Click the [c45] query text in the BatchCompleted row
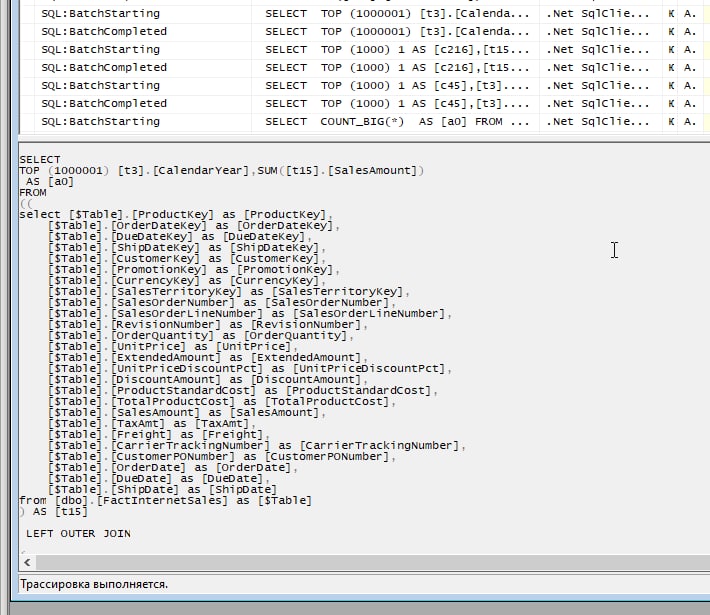This screenshot has height=615, width=710. coord(397,104)
